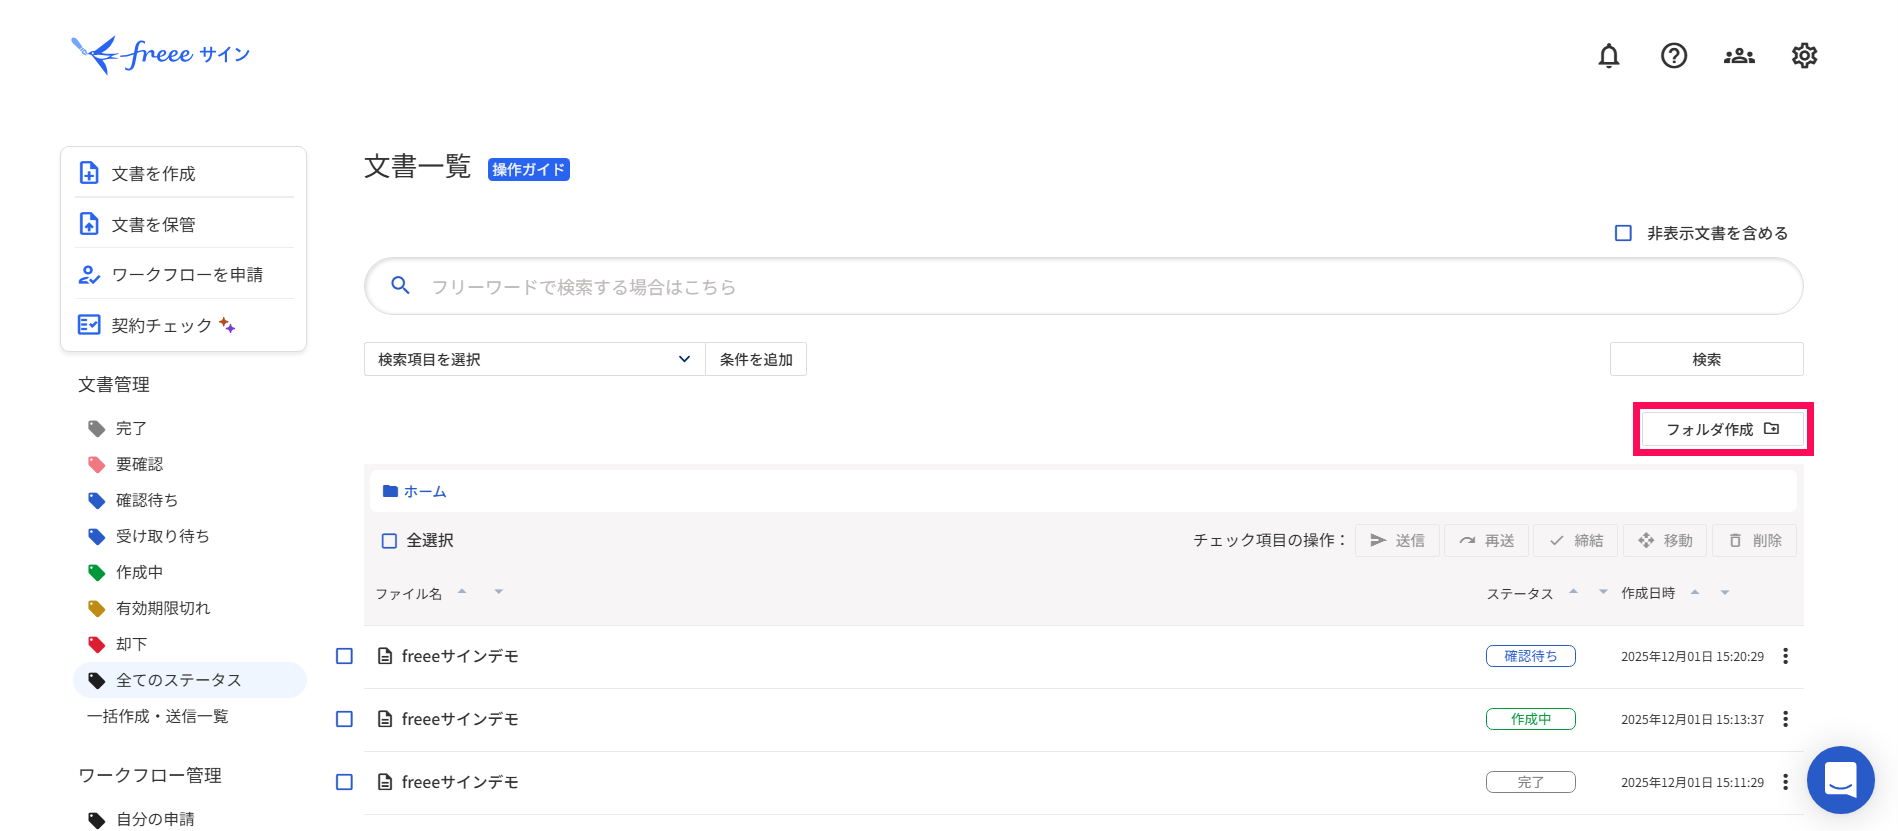The height and width of the screenshot is (831, 1898).
Task: Click the 条件を追加 button
Action: (756, 359)
